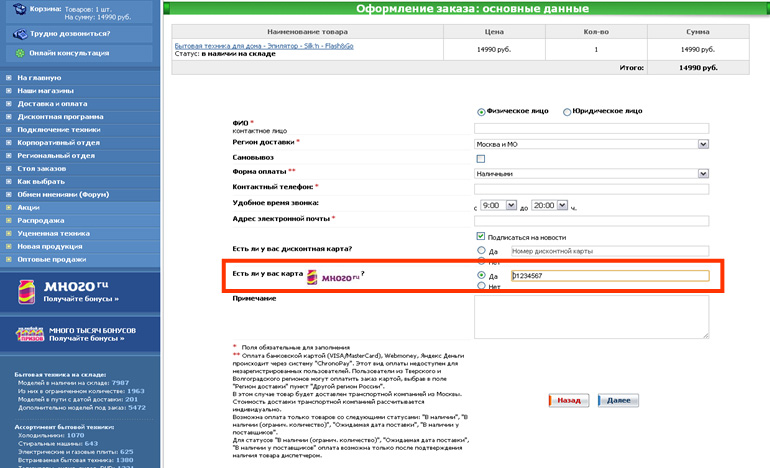Click the 'Назад' button
Image resolution: width=770 pixels, height=468 pixels.
569,400
